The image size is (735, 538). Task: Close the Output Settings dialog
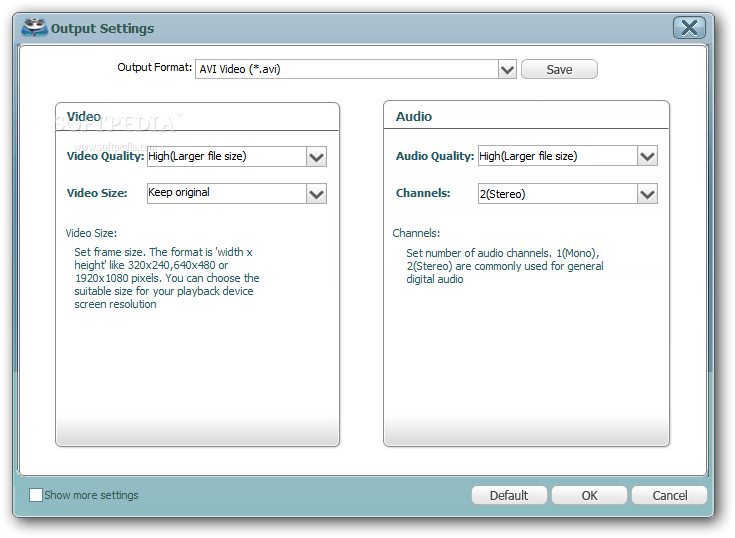pos(689,28)
